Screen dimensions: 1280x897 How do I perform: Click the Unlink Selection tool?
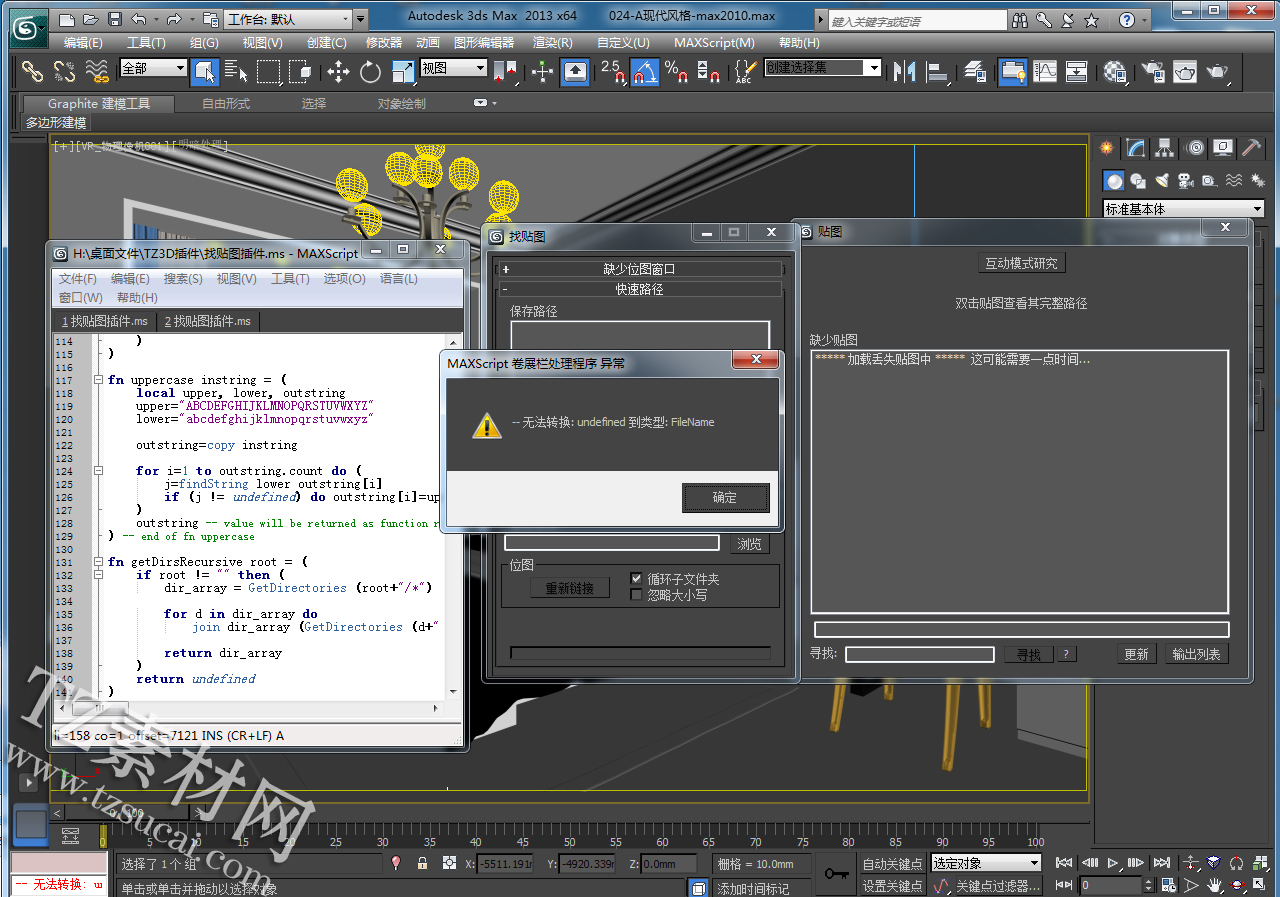tap(65, 71)
